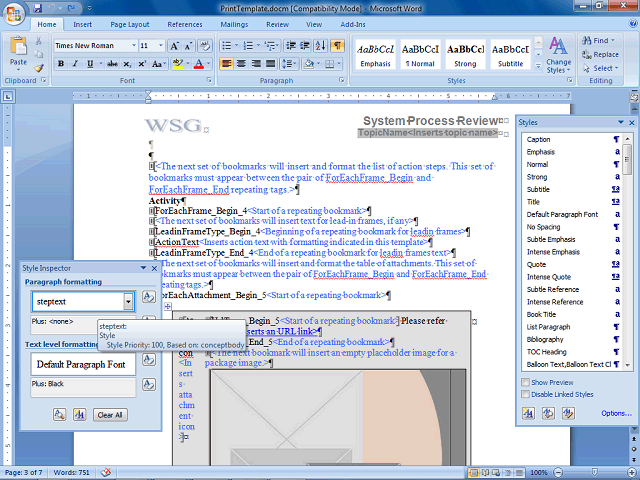This screenshot has height=480, width=640.
Task: Click the Zoom In plus button
Action: [631, 472]
